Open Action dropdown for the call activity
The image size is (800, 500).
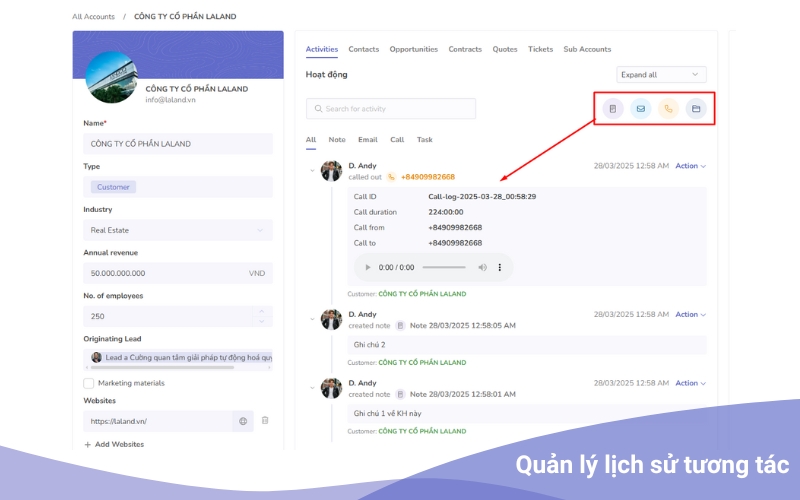(690, 166)
